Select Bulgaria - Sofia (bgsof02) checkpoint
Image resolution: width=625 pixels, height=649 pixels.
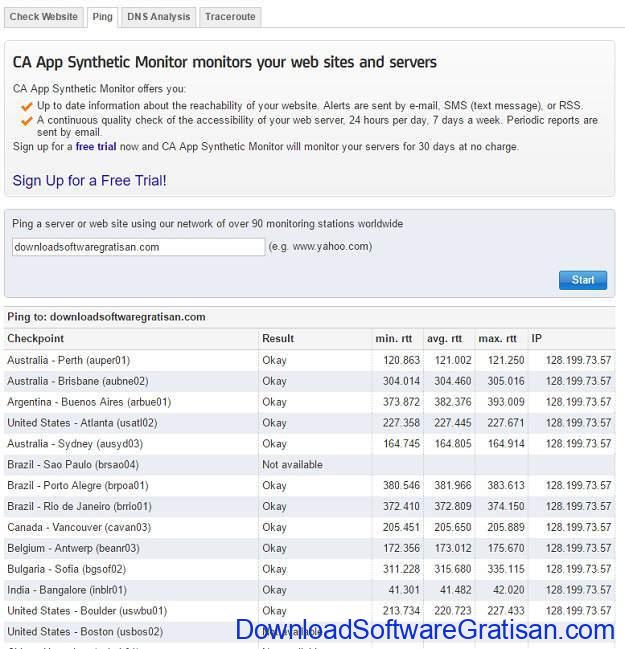click(66, 569)
